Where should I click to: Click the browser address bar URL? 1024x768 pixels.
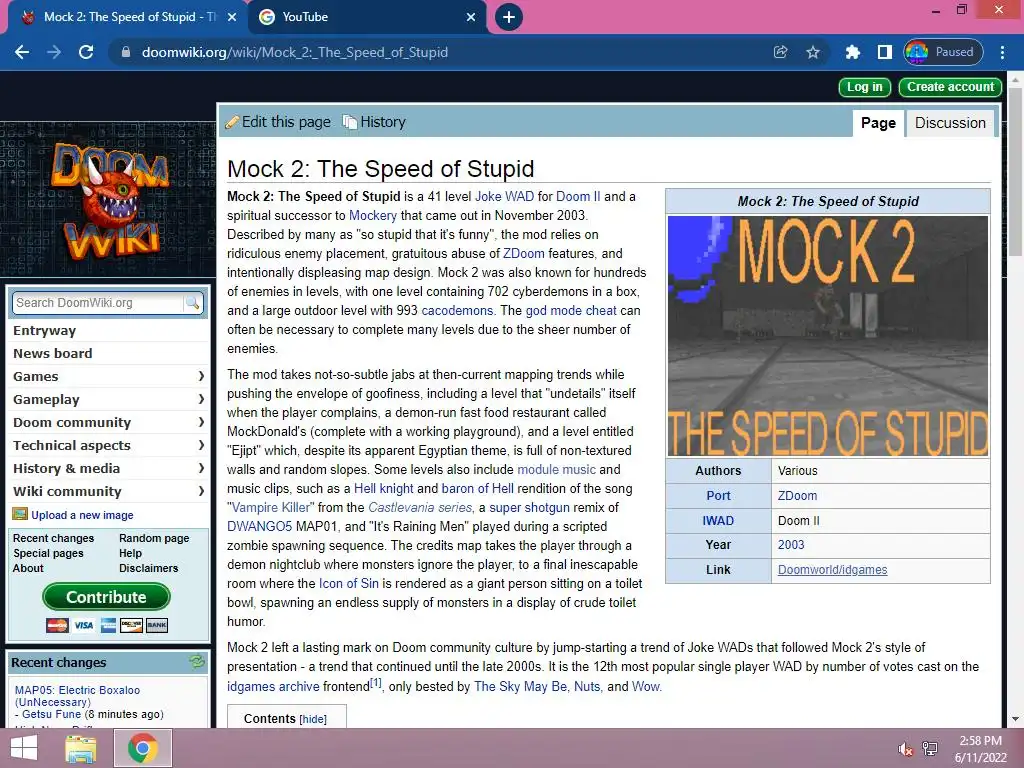[x=295, y=52]
